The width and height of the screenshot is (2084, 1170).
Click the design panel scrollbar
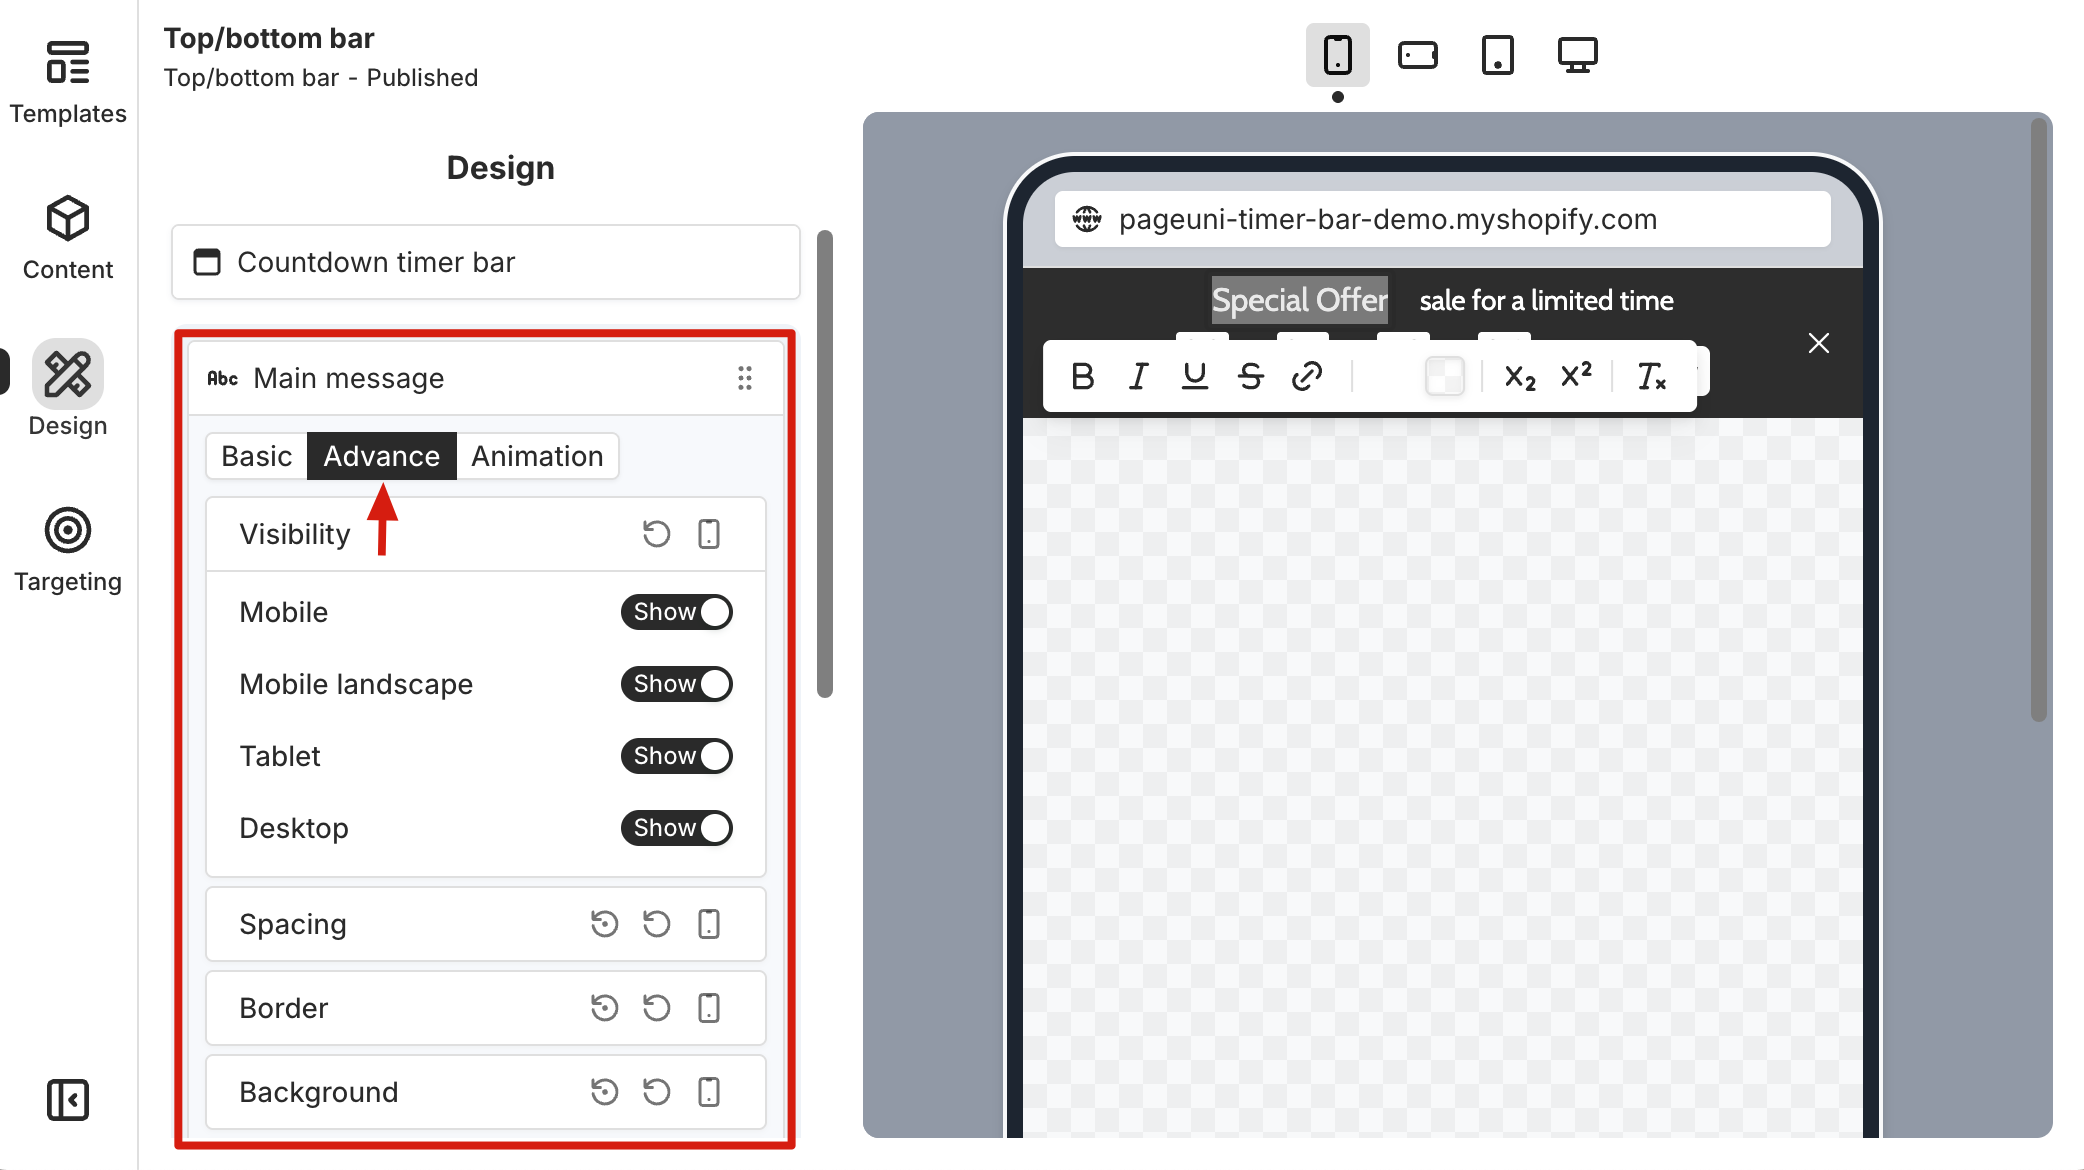pyautogui.click(x=825, y=463)
